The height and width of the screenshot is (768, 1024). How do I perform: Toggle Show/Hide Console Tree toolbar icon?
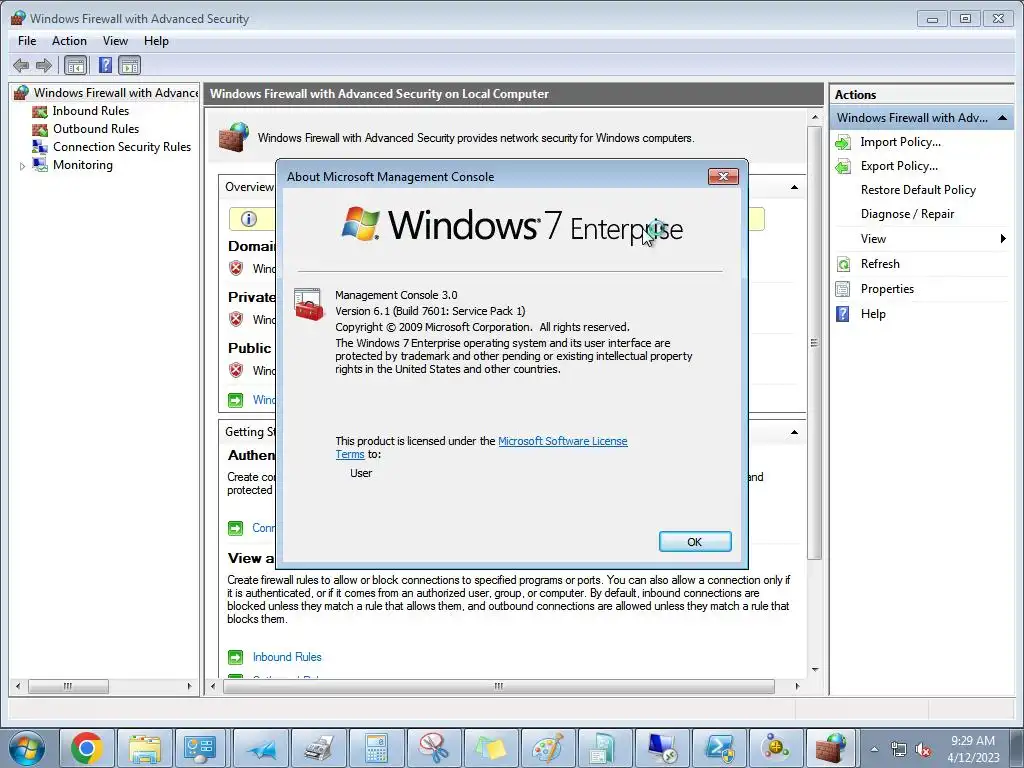[76, 65]
